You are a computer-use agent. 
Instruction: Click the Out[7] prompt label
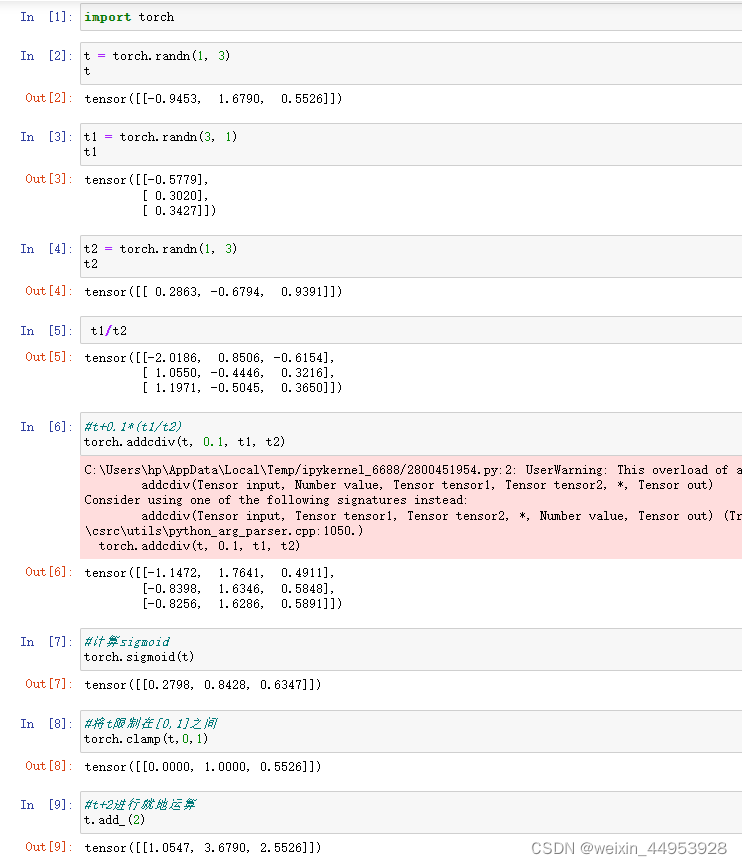coord(49,684)
